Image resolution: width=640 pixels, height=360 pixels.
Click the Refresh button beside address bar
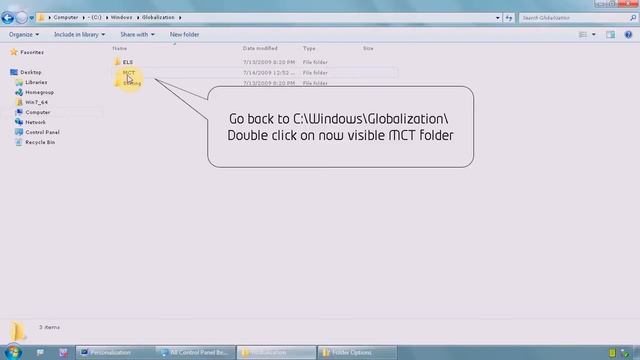508,18
